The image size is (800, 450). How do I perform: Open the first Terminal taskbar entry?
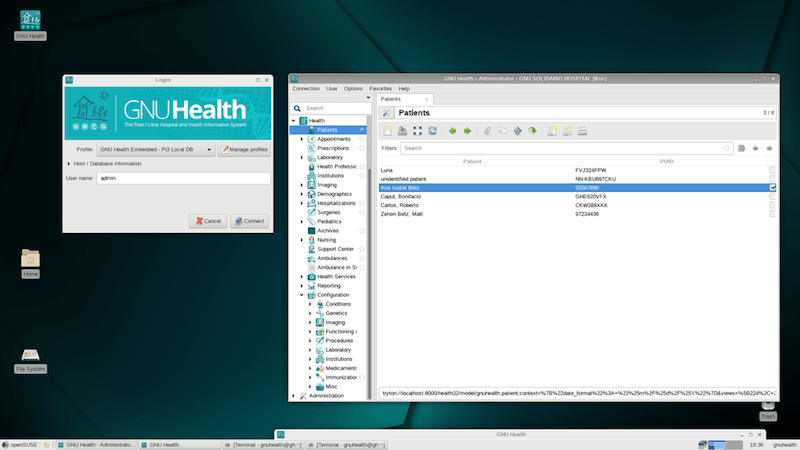tap(264, 445)
